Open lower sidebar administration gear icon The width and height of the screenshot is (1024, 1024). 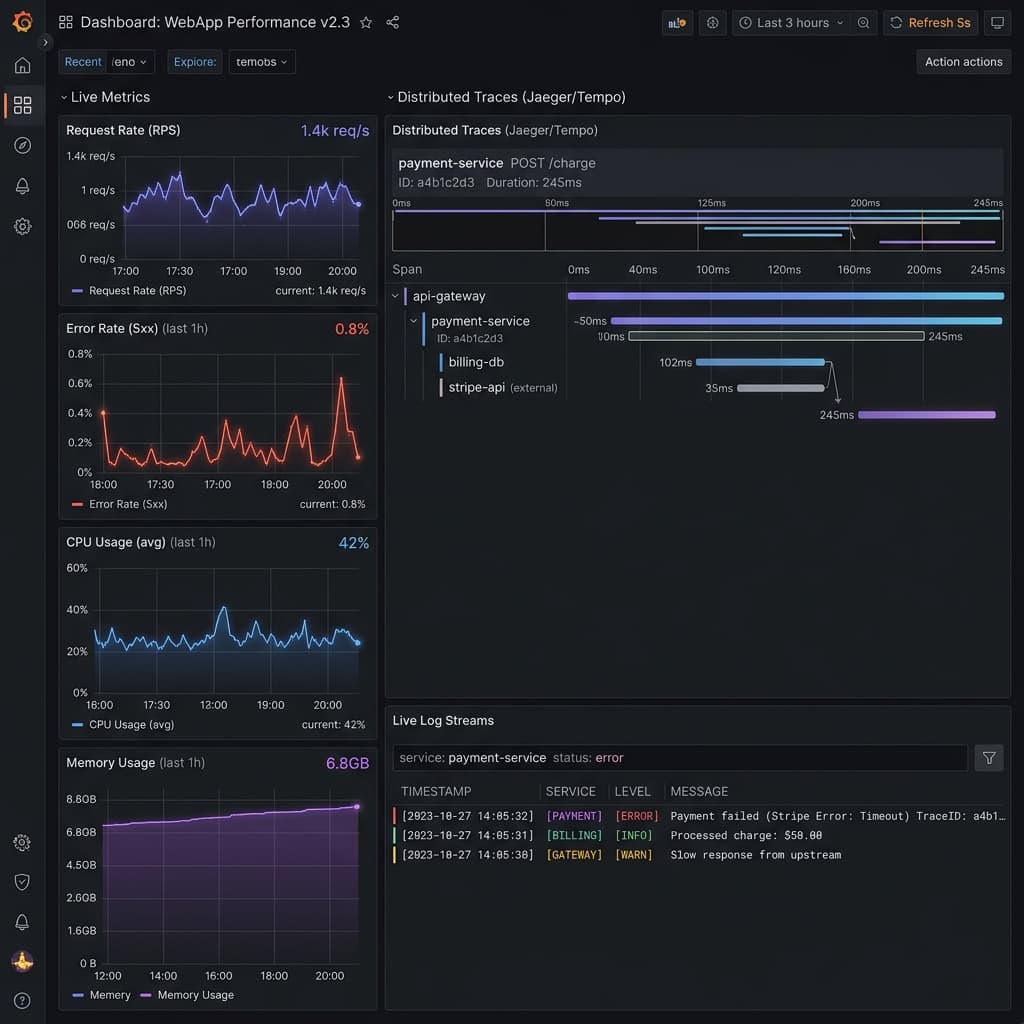(x=22, y=842)
